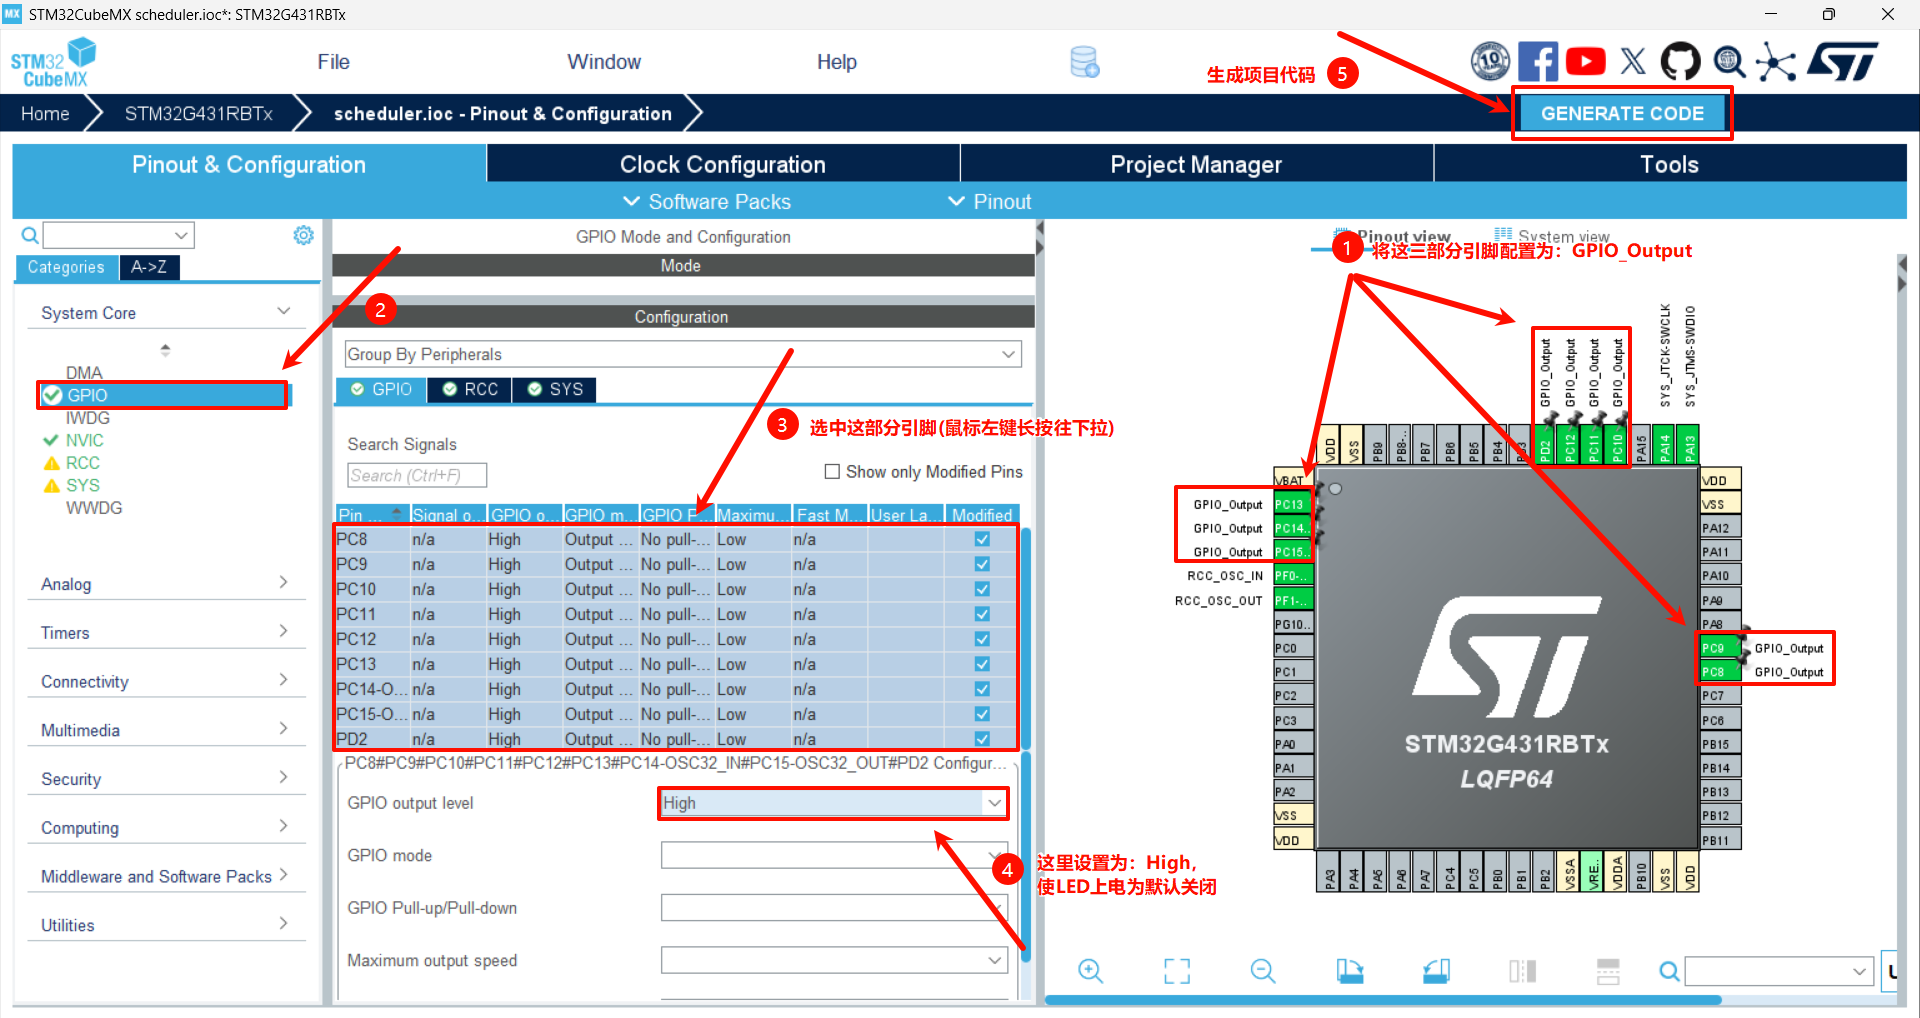Image resolution: width=1920 pixels, height=1018 pixels.
Task: Zoom in on the pinout view
Action: tap(1090, 971)
